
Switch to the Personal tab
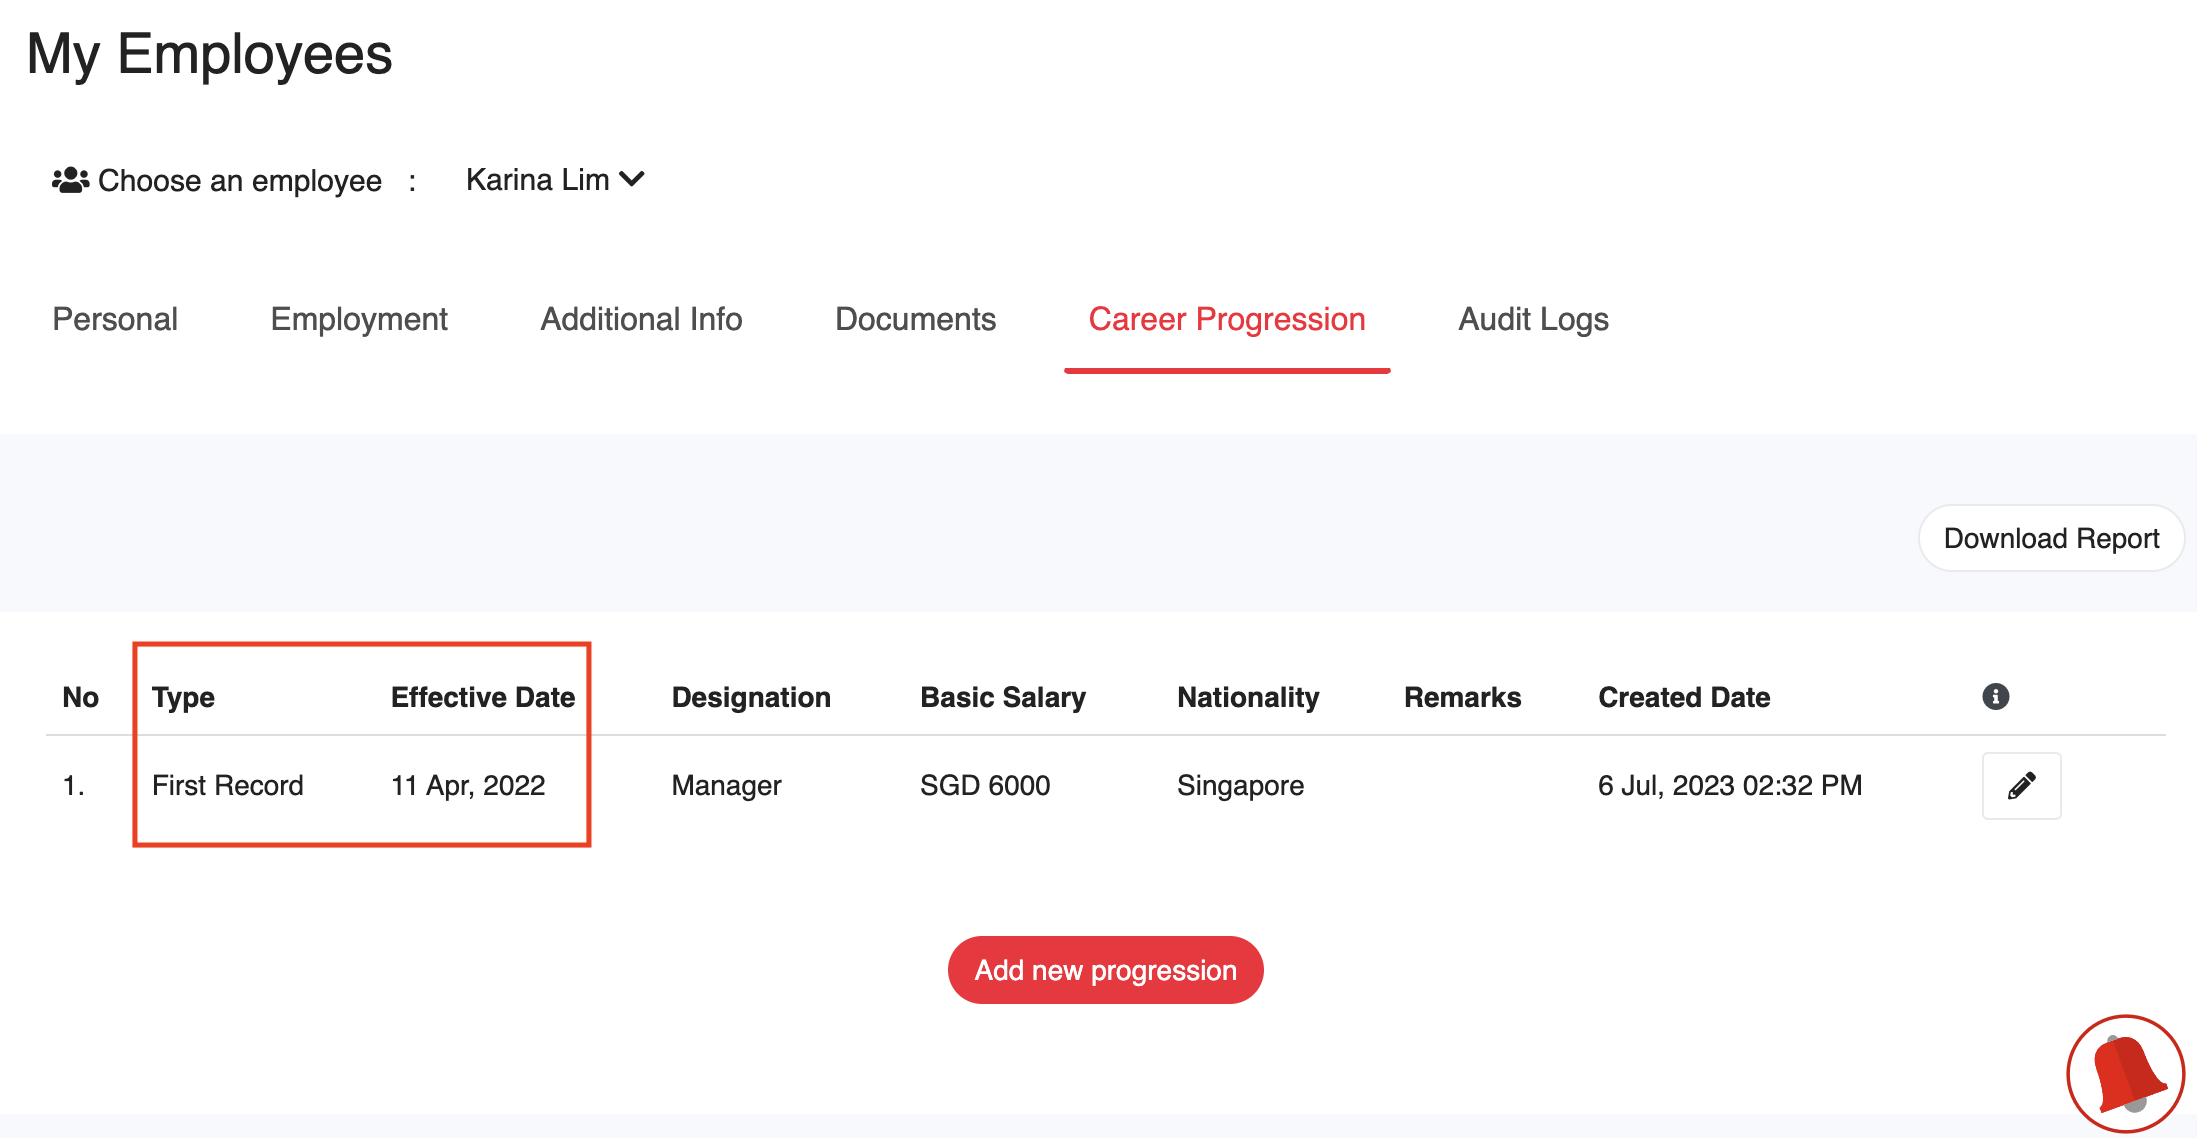click(115, 319)
